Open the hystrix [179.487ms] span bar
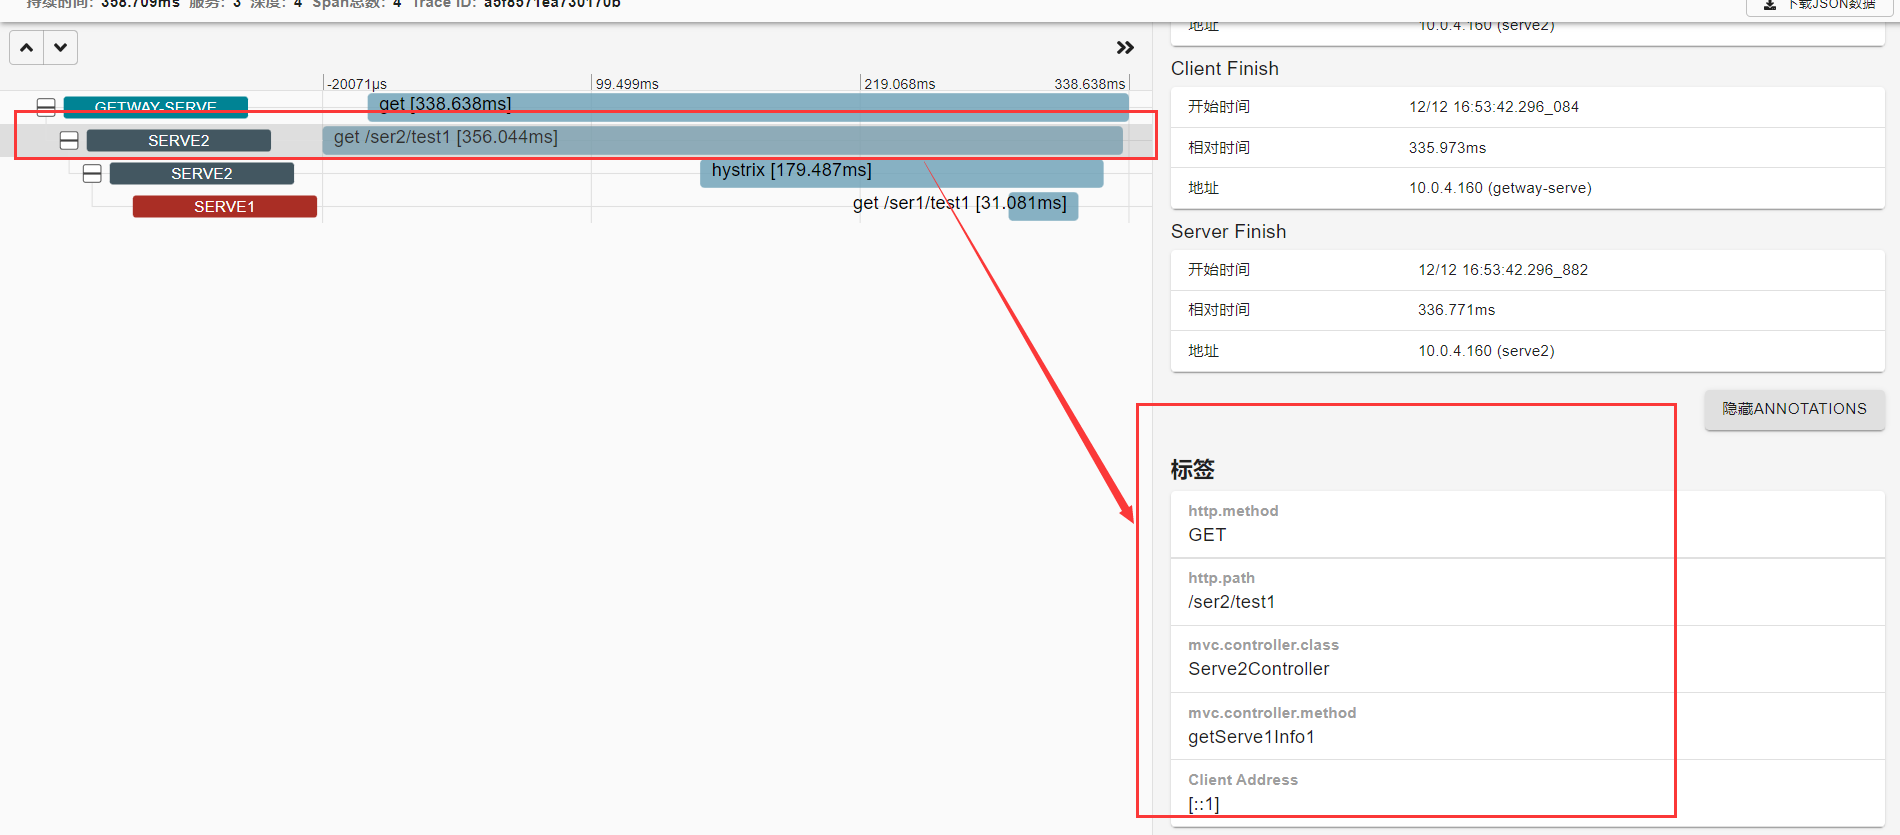 pos(901,172)
